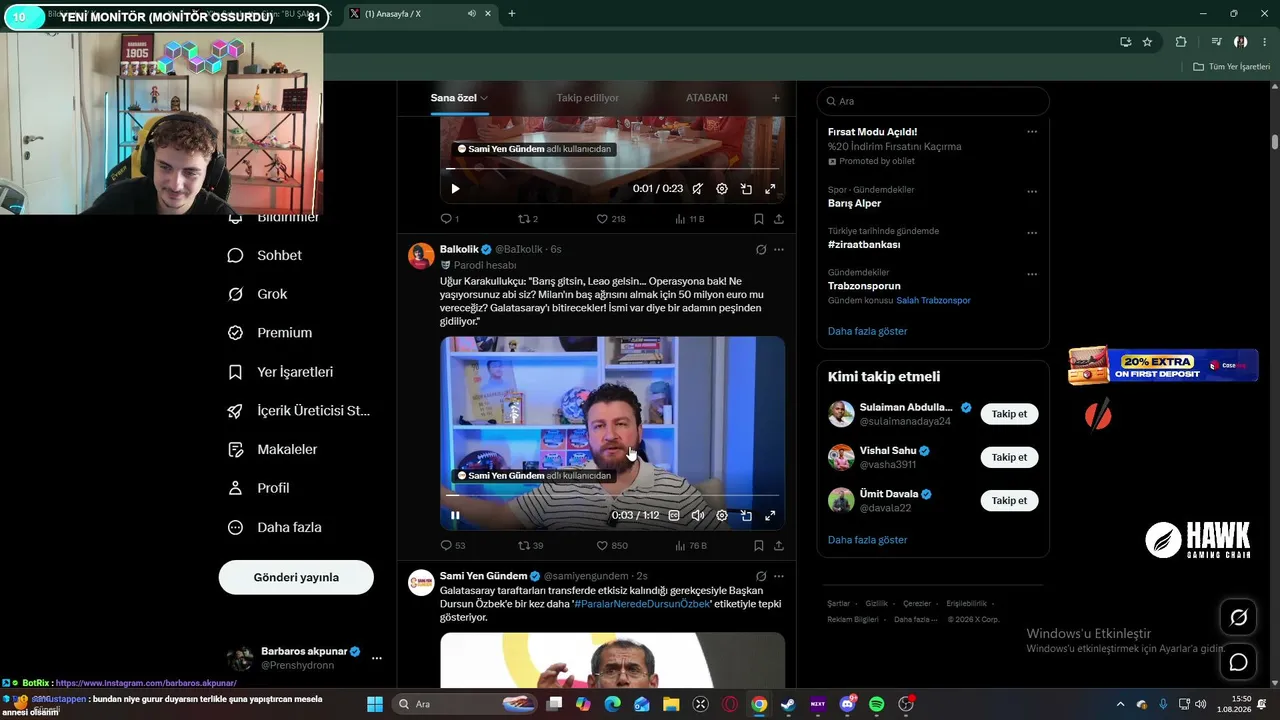The height and width of the screenshot is (720, 1280).
Task: Open options for Barış Alper trend
Action: click(1032, 191)
